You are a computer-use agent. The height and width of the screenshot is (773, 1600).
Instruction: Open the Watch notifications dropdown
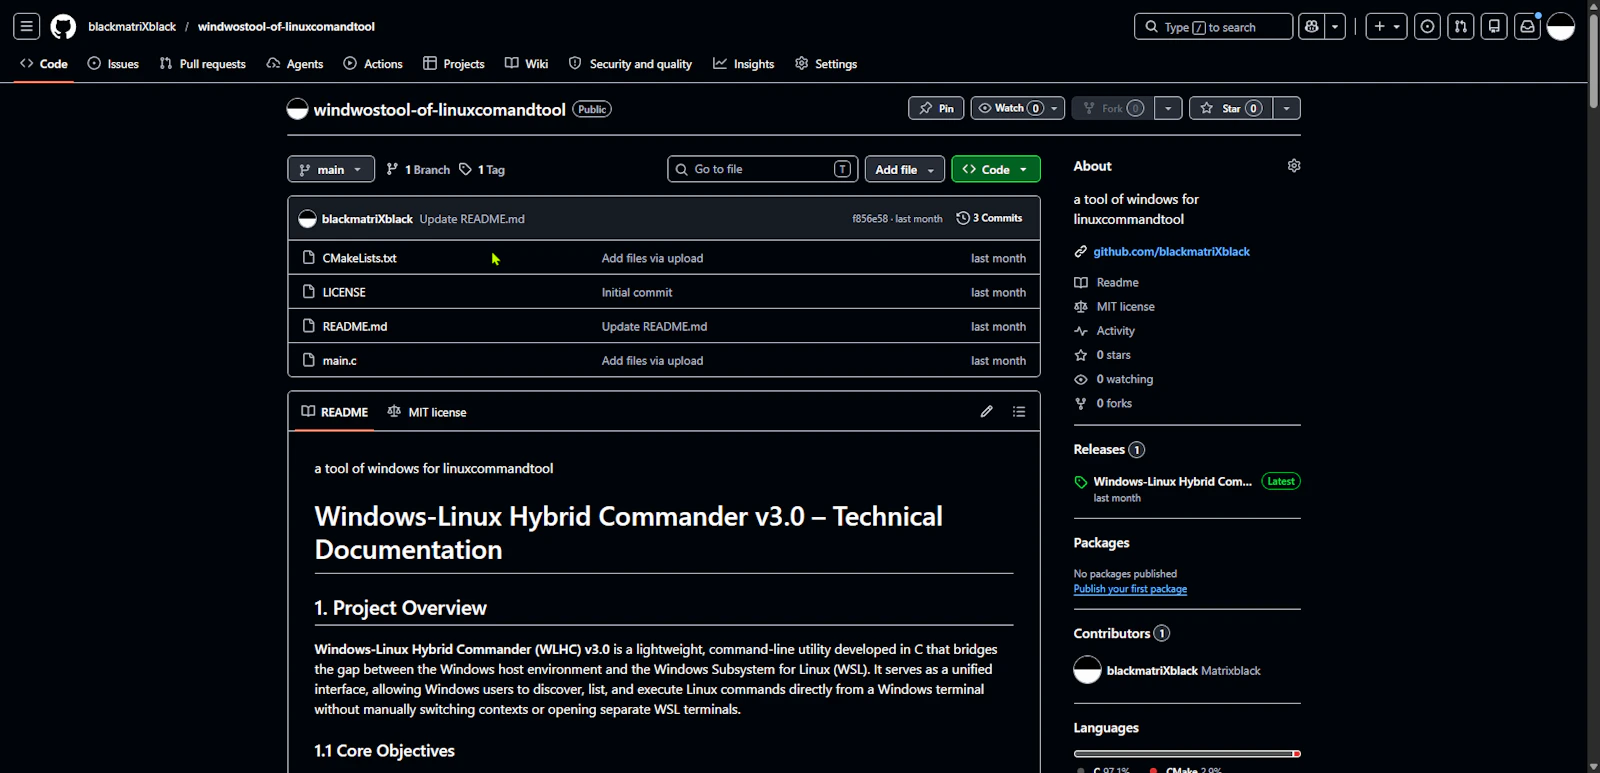coord(1017,108)
